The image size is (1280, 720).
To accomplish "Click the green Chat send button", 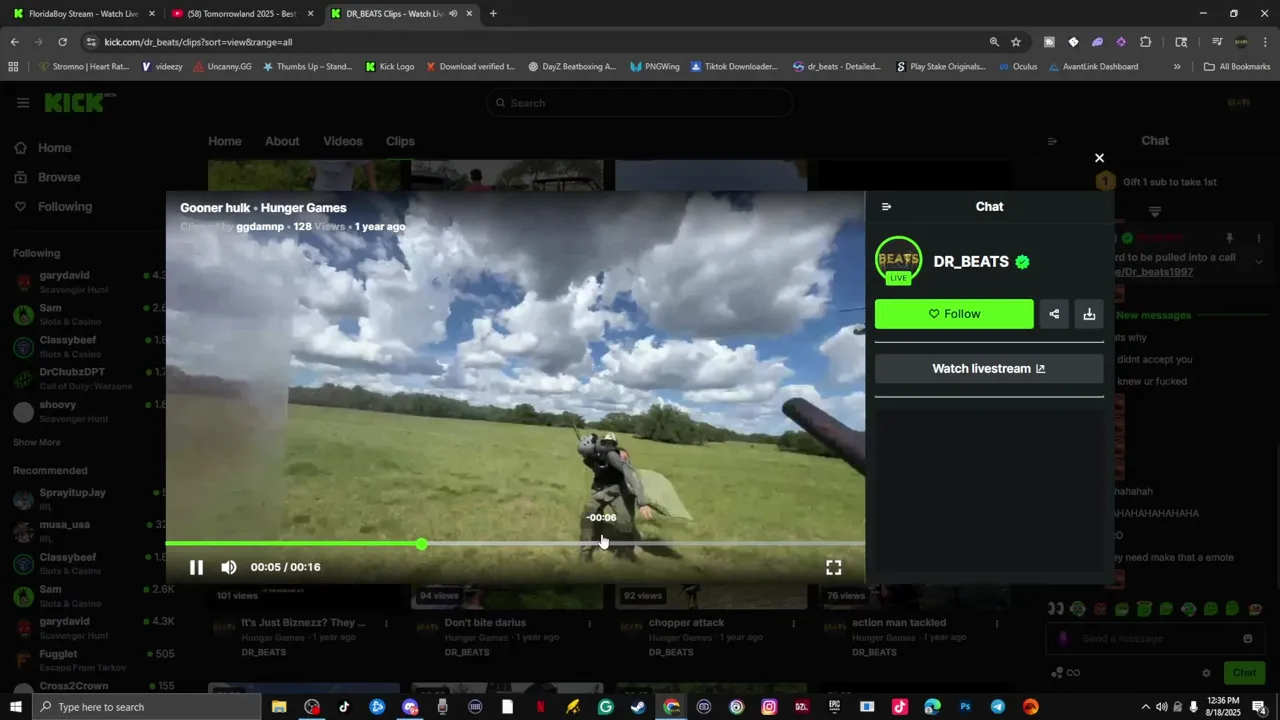I will [x=1244, y=673].
